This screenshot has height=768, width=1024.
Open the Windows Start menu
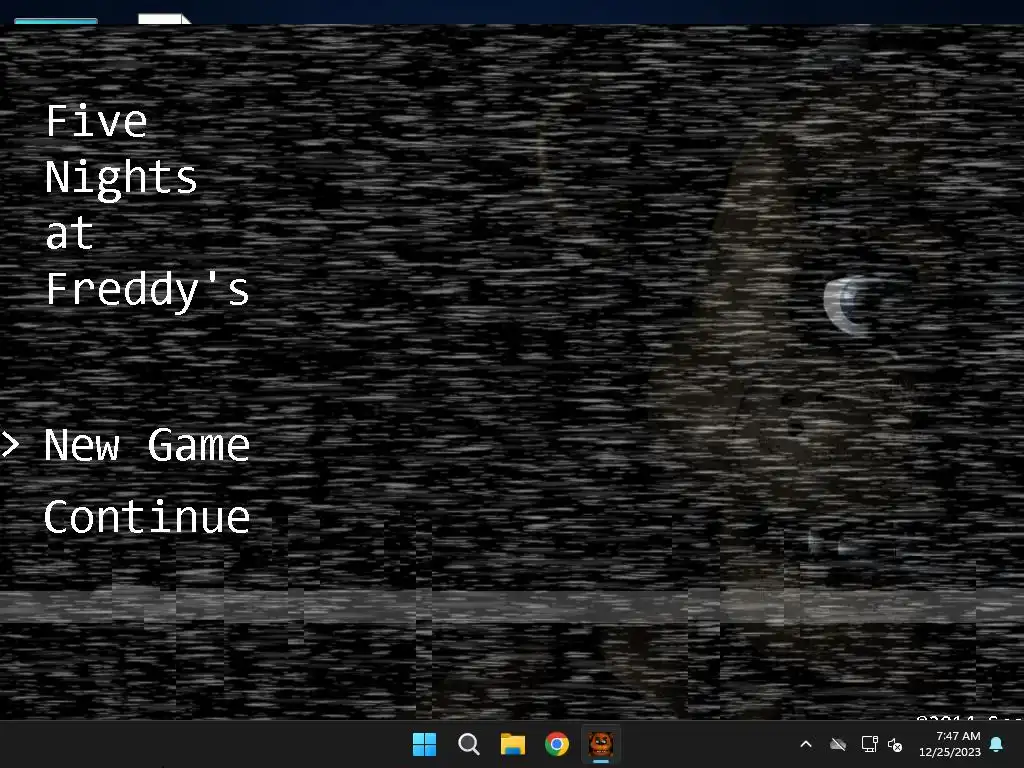point(424,744)
